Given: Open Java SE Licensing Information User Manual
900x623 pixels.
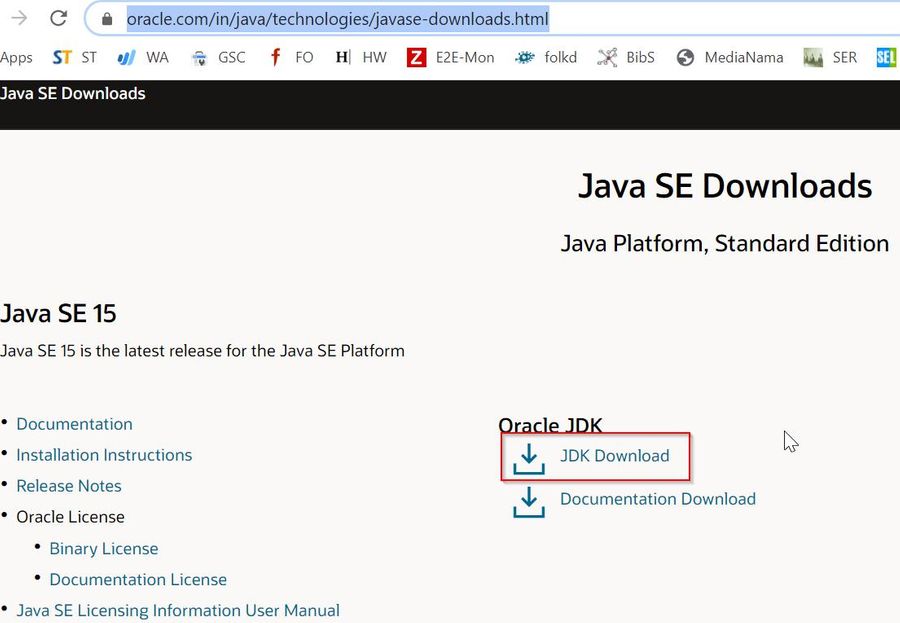Looking at the screenshot, I should 178,610.
